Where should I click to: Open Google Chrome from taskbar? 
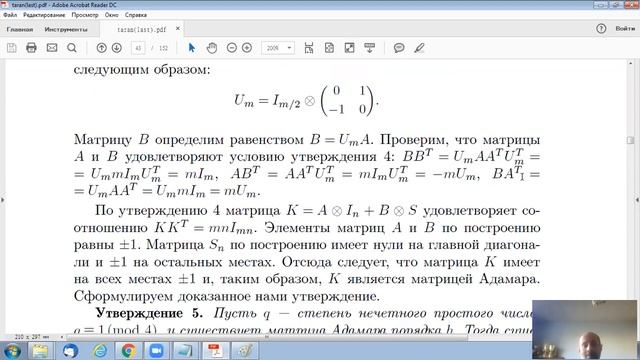pyautogui.click(x=128, y=351)
